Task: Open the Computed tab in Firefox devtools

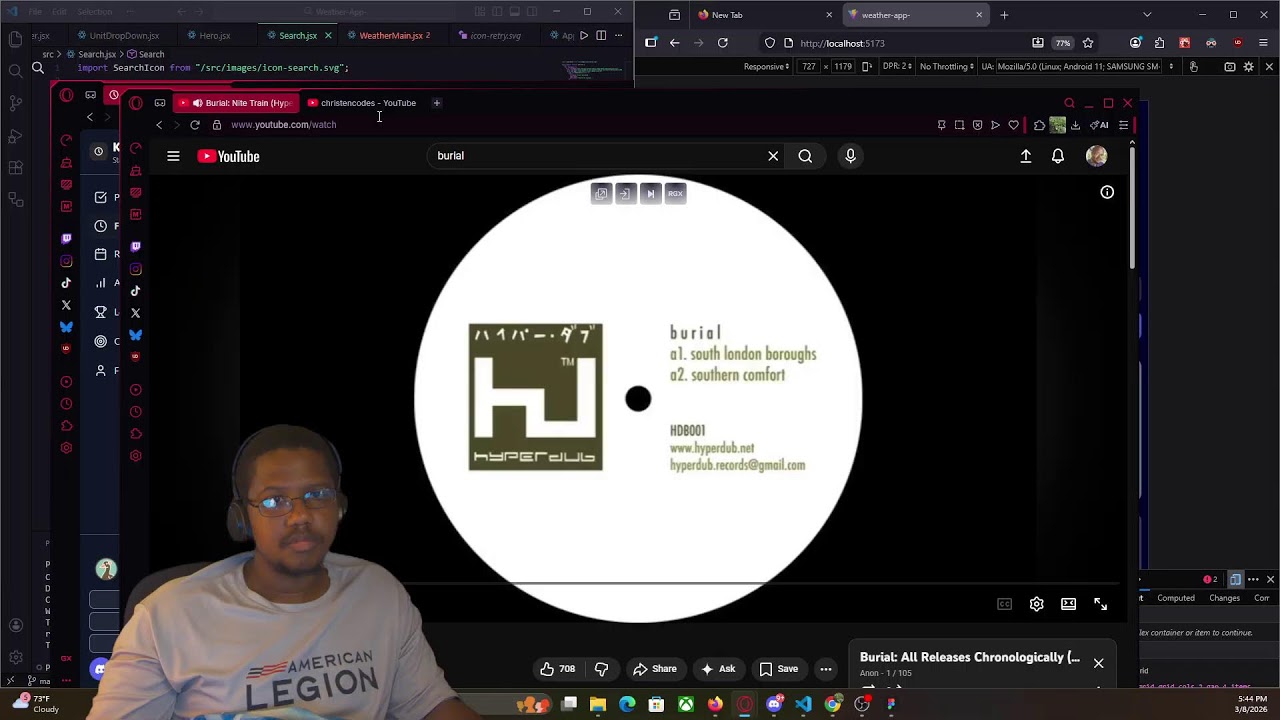Action: [x=1176, y=598]
